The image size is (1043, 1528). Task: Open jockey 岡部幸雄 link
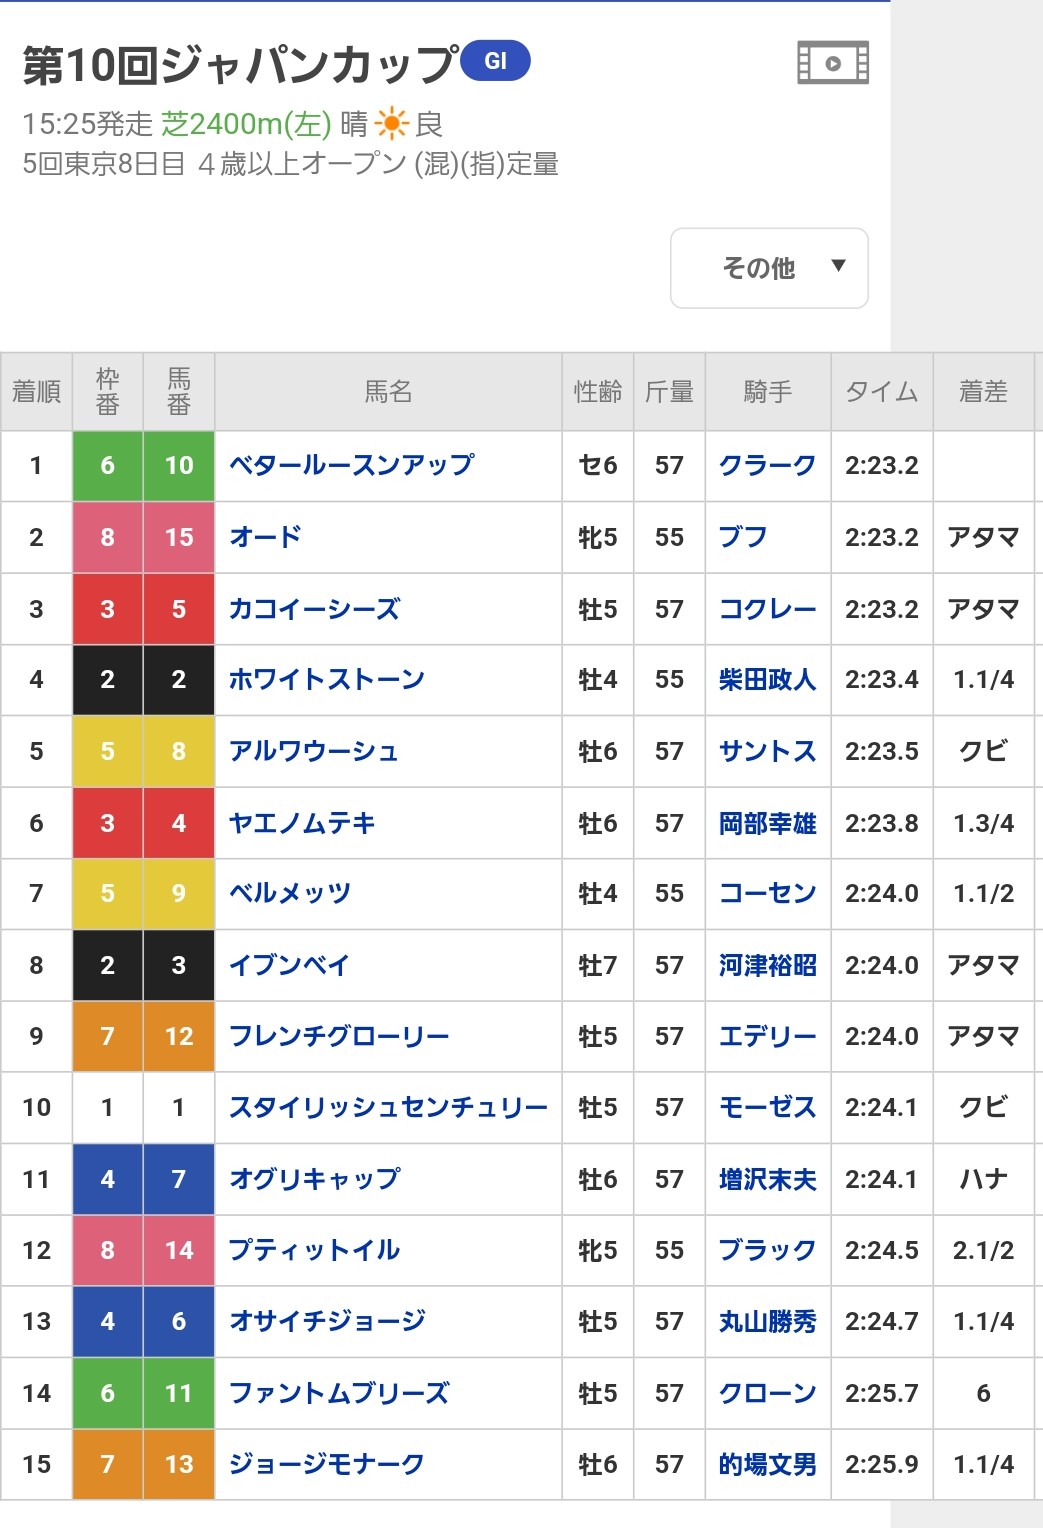(x=767, y=823)
